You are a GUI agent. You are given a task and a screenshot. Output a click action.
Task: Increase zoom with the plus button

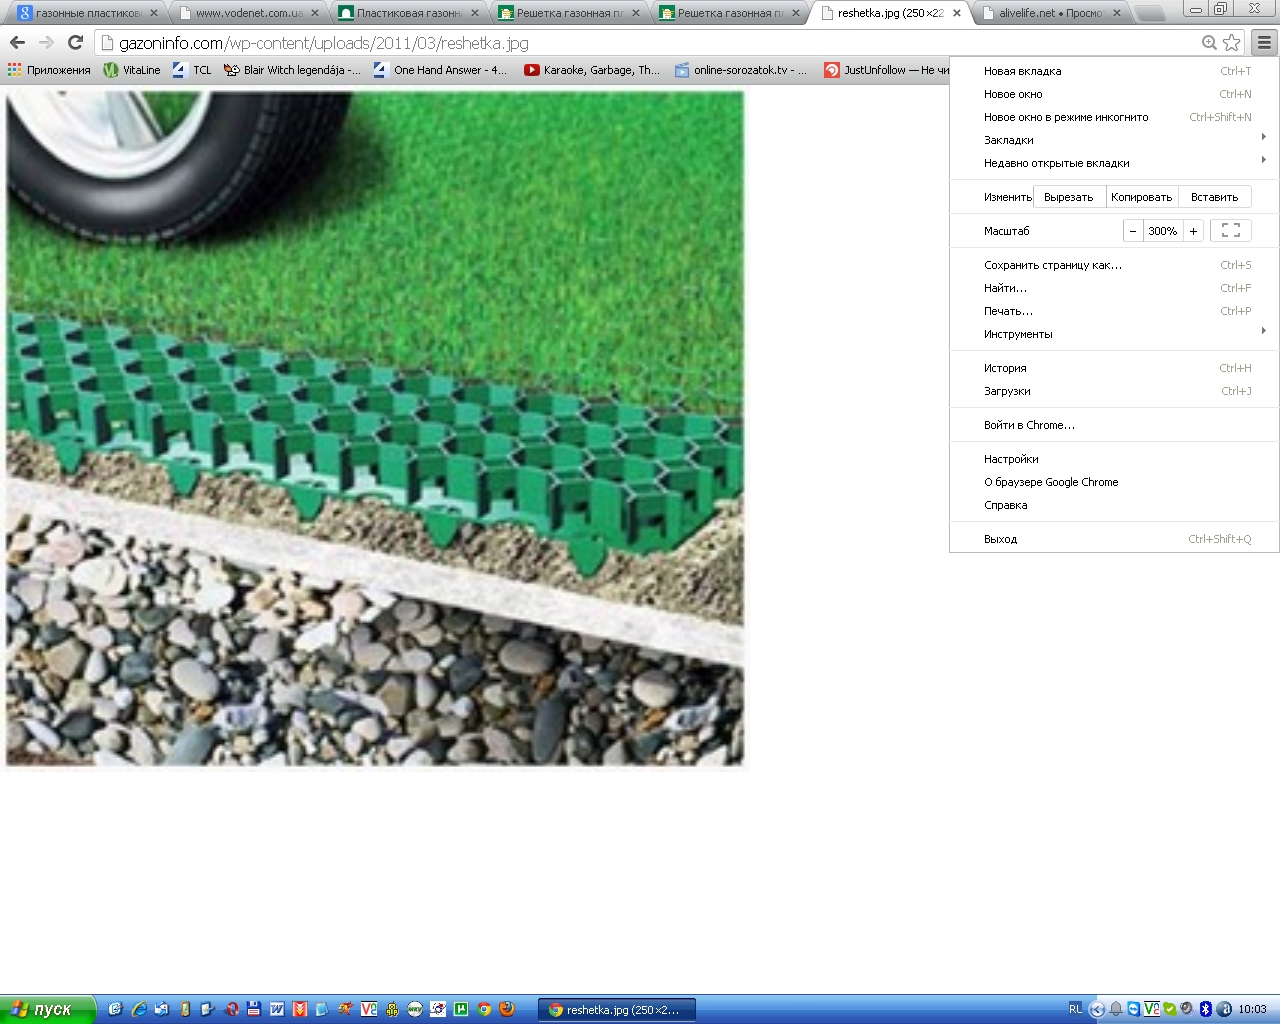(x=1193, y=231)
